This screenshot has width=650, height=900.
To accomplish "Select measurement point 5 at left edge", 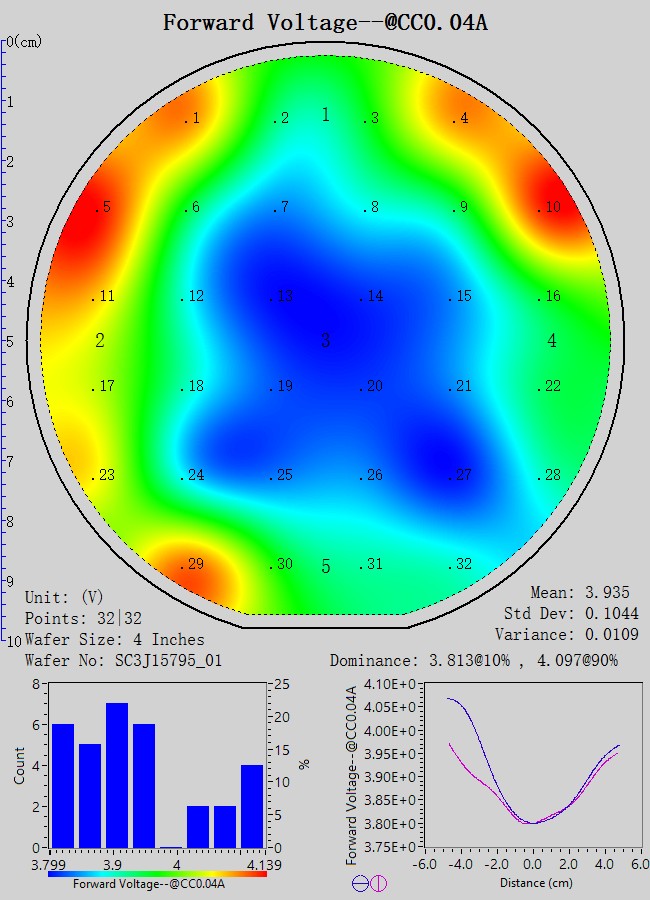I will [103, 208].
